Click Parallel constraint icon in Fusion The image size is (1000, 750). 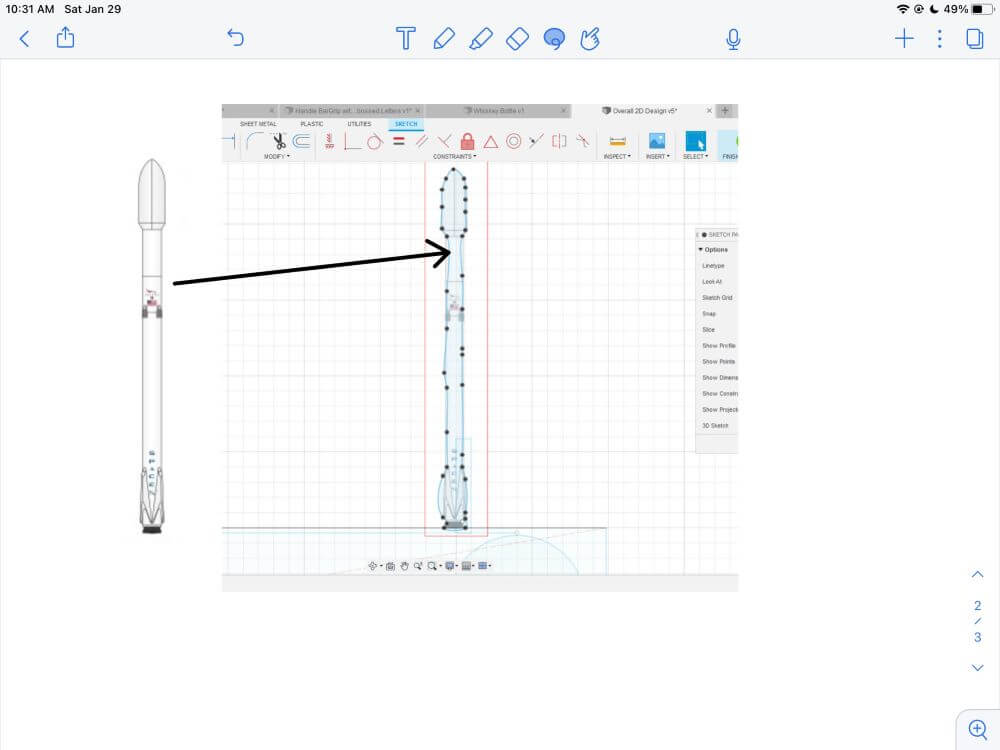coord(422,141)
